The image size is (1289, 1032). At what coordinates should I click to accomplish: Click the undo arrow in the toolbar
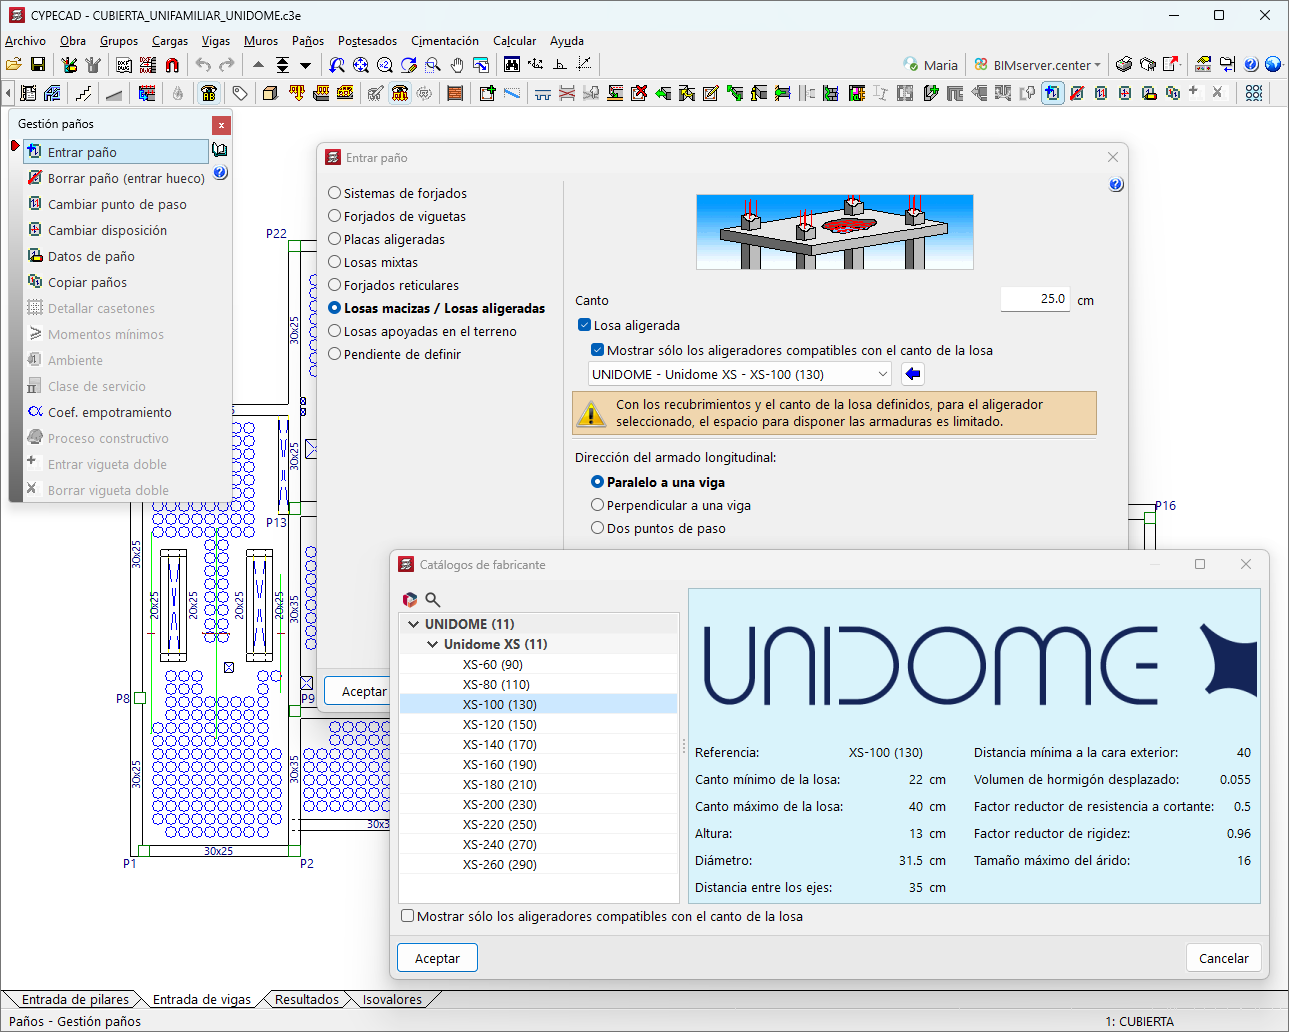coord(203,65)
